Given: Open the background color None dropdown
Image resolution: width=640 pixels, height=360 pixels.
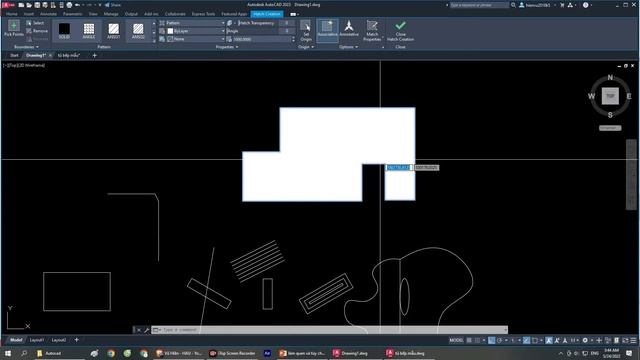Looking at the screenshot, I should pos(195,39).
